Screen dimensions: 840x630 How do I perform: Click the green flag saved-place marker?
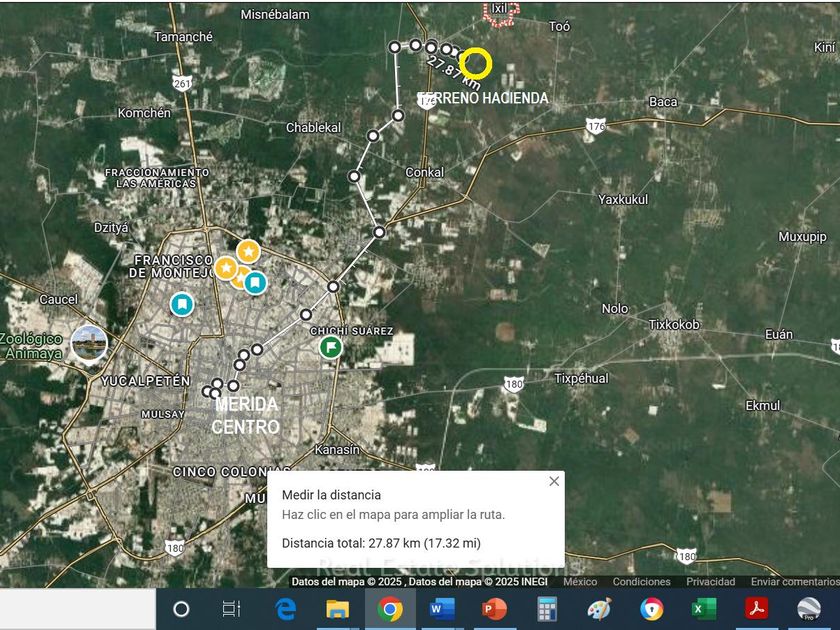point(330,347)
